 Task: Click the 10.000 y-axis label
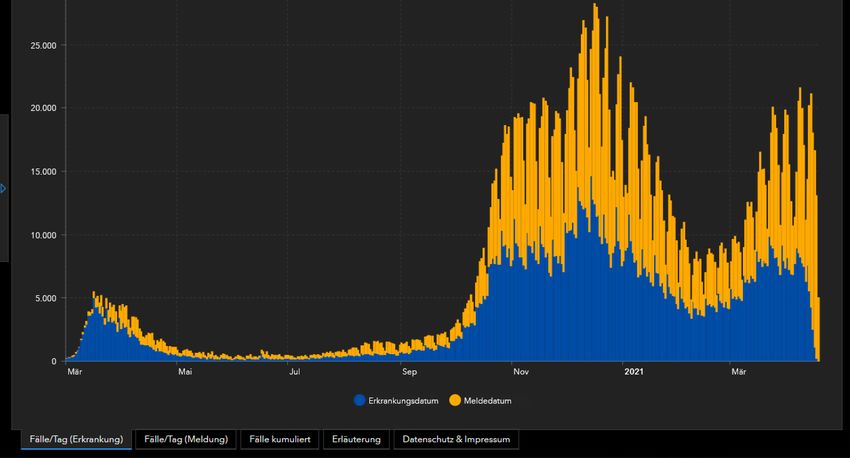(x=41, y=235)
